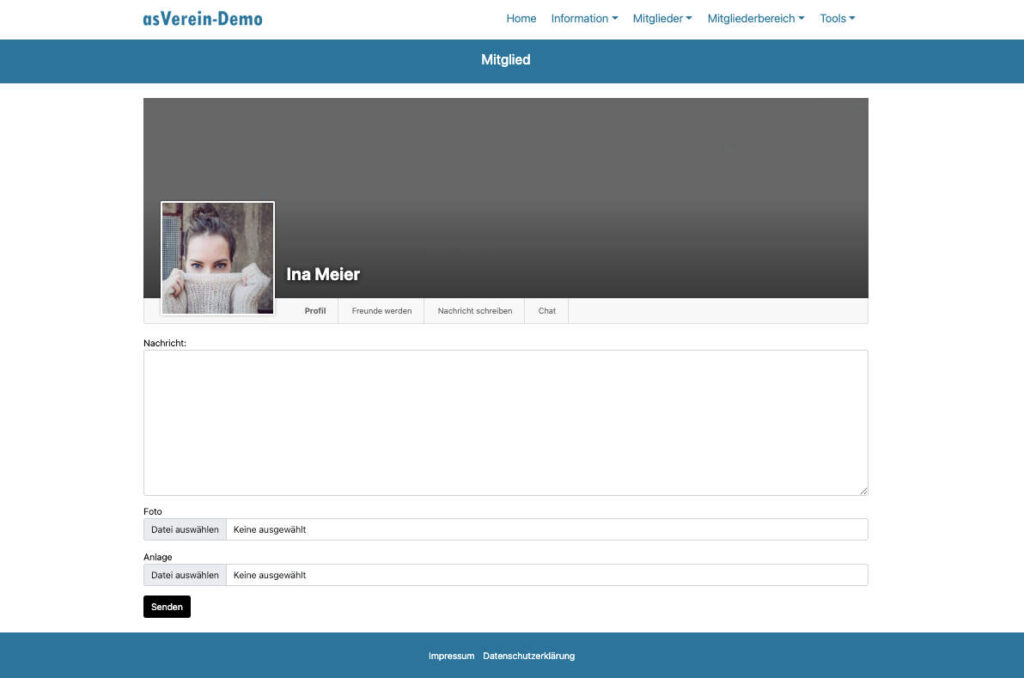The image size is (1024, 678).
Task: Click the text area resize handle
Action: pos(863,490)
